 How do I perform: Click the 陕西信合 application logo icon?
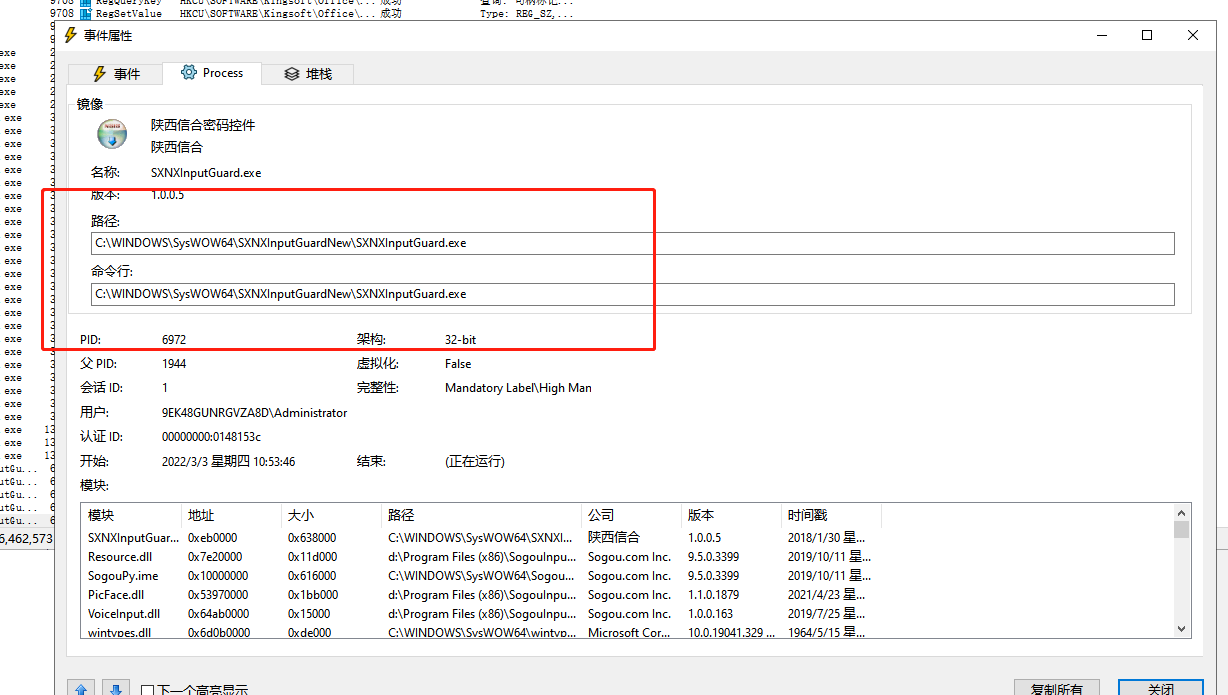click(111, 133)
